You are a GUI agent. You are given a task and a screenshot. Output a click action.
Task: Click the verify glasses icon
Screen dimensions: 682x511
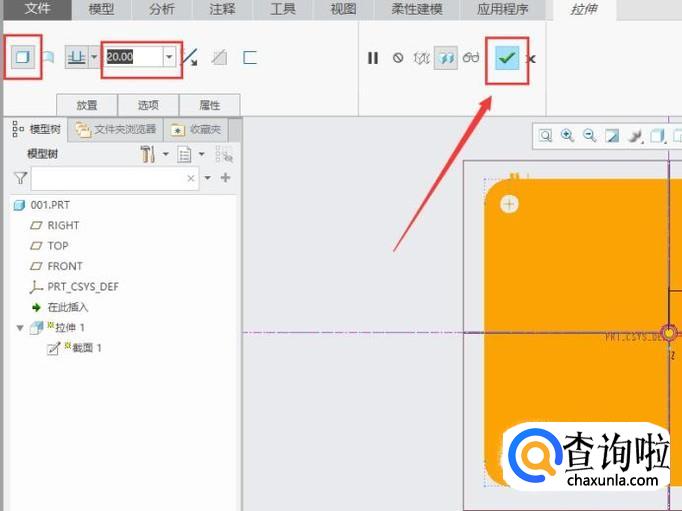point(471,57)
